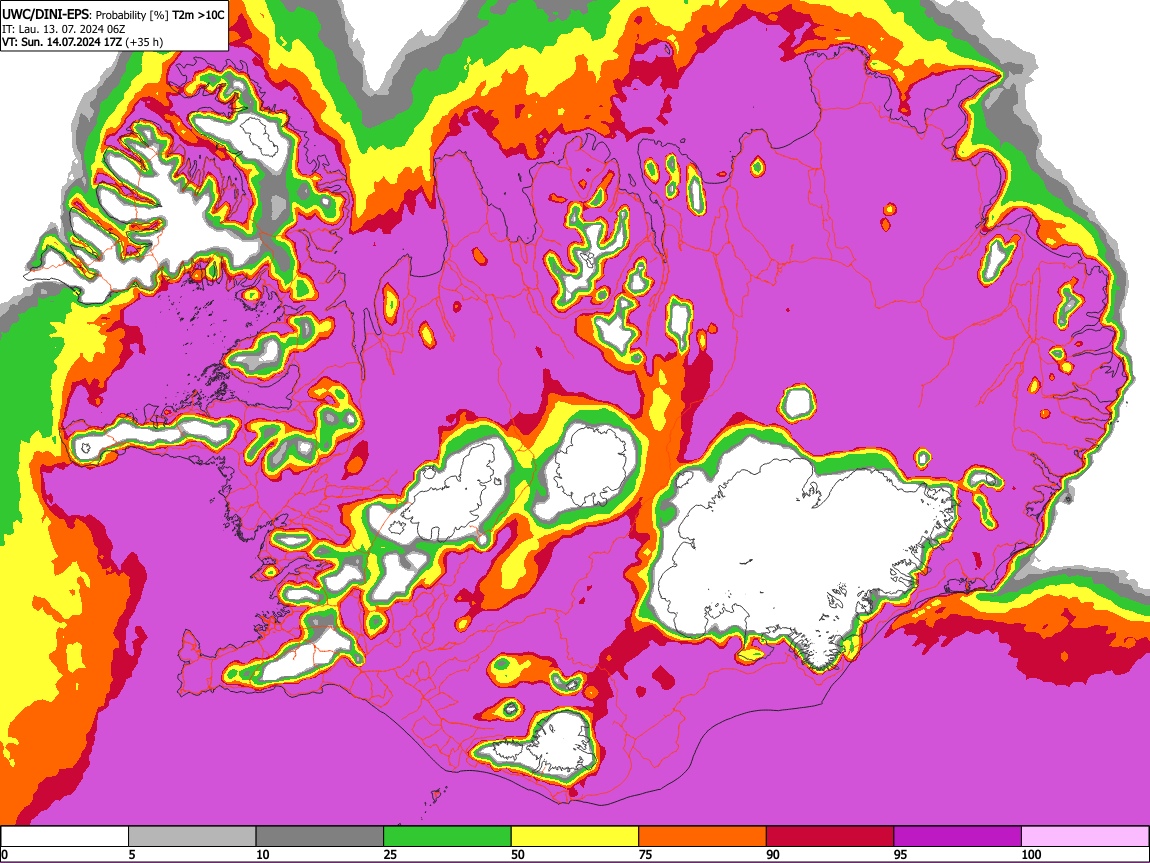Viewport: 1150px width, 863px height.
Task: Click the legend value '95'
Action: point(901,854)
